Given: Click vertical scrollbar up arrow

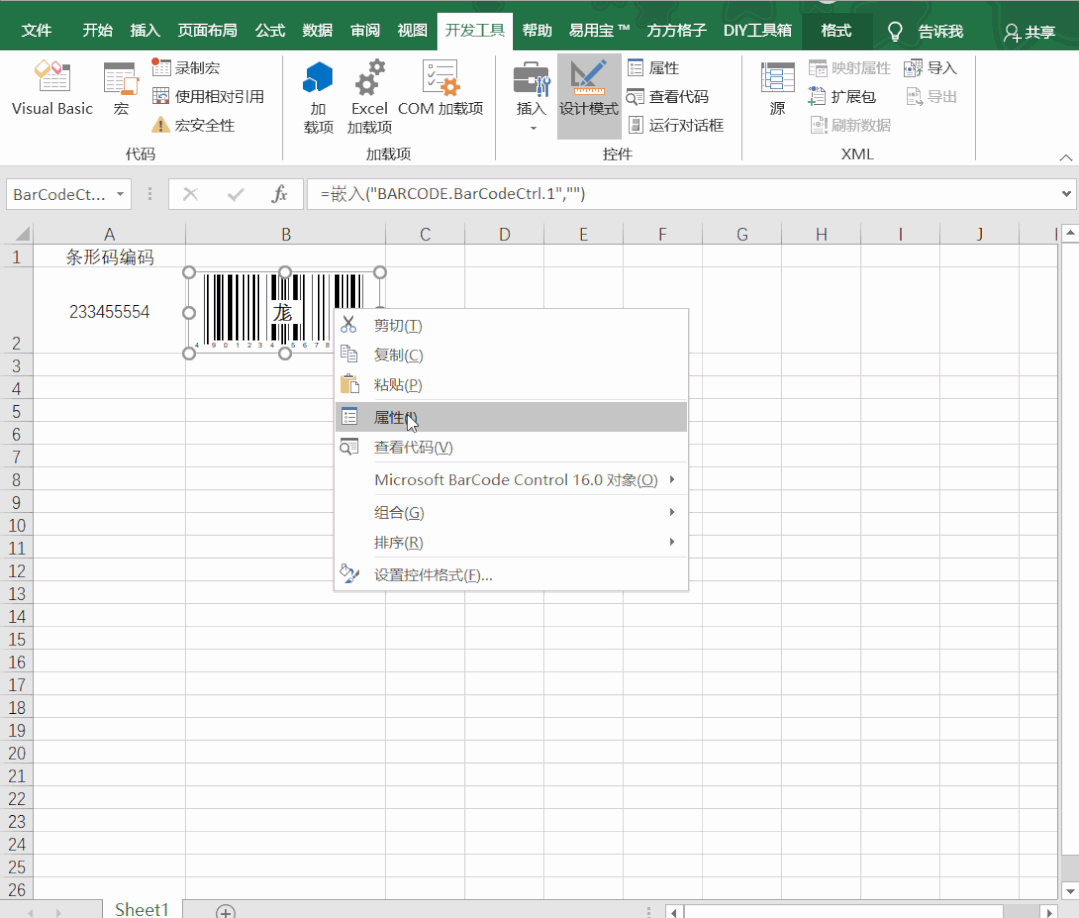Looking at the screenshot, I should pos(1070,233).
